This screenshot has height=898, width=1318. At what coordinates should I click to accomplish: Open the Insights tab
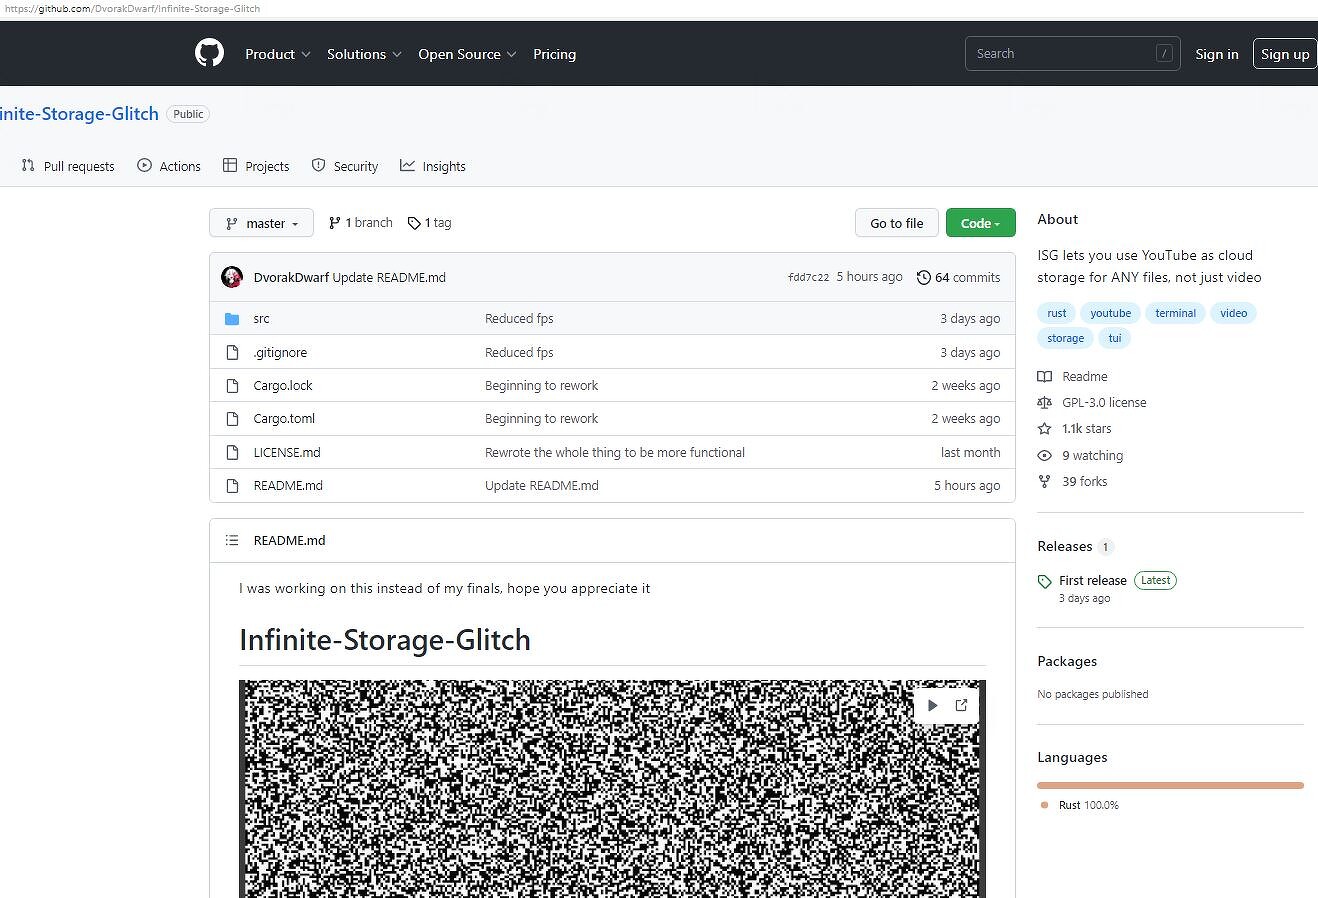pyautogui.click(x=433, y=166)
